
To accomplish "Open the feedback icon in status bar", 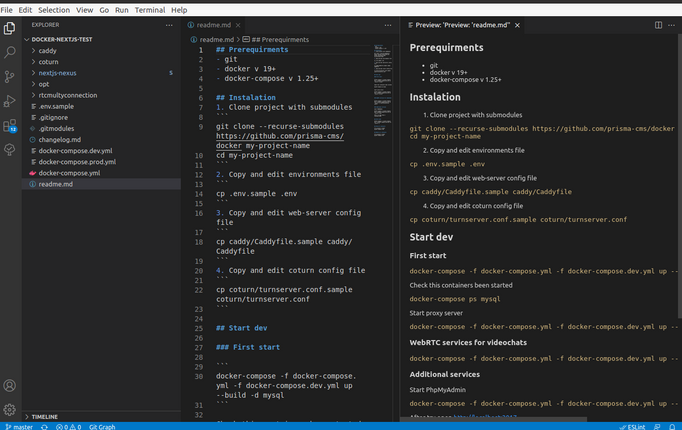I will click(657, 427).
